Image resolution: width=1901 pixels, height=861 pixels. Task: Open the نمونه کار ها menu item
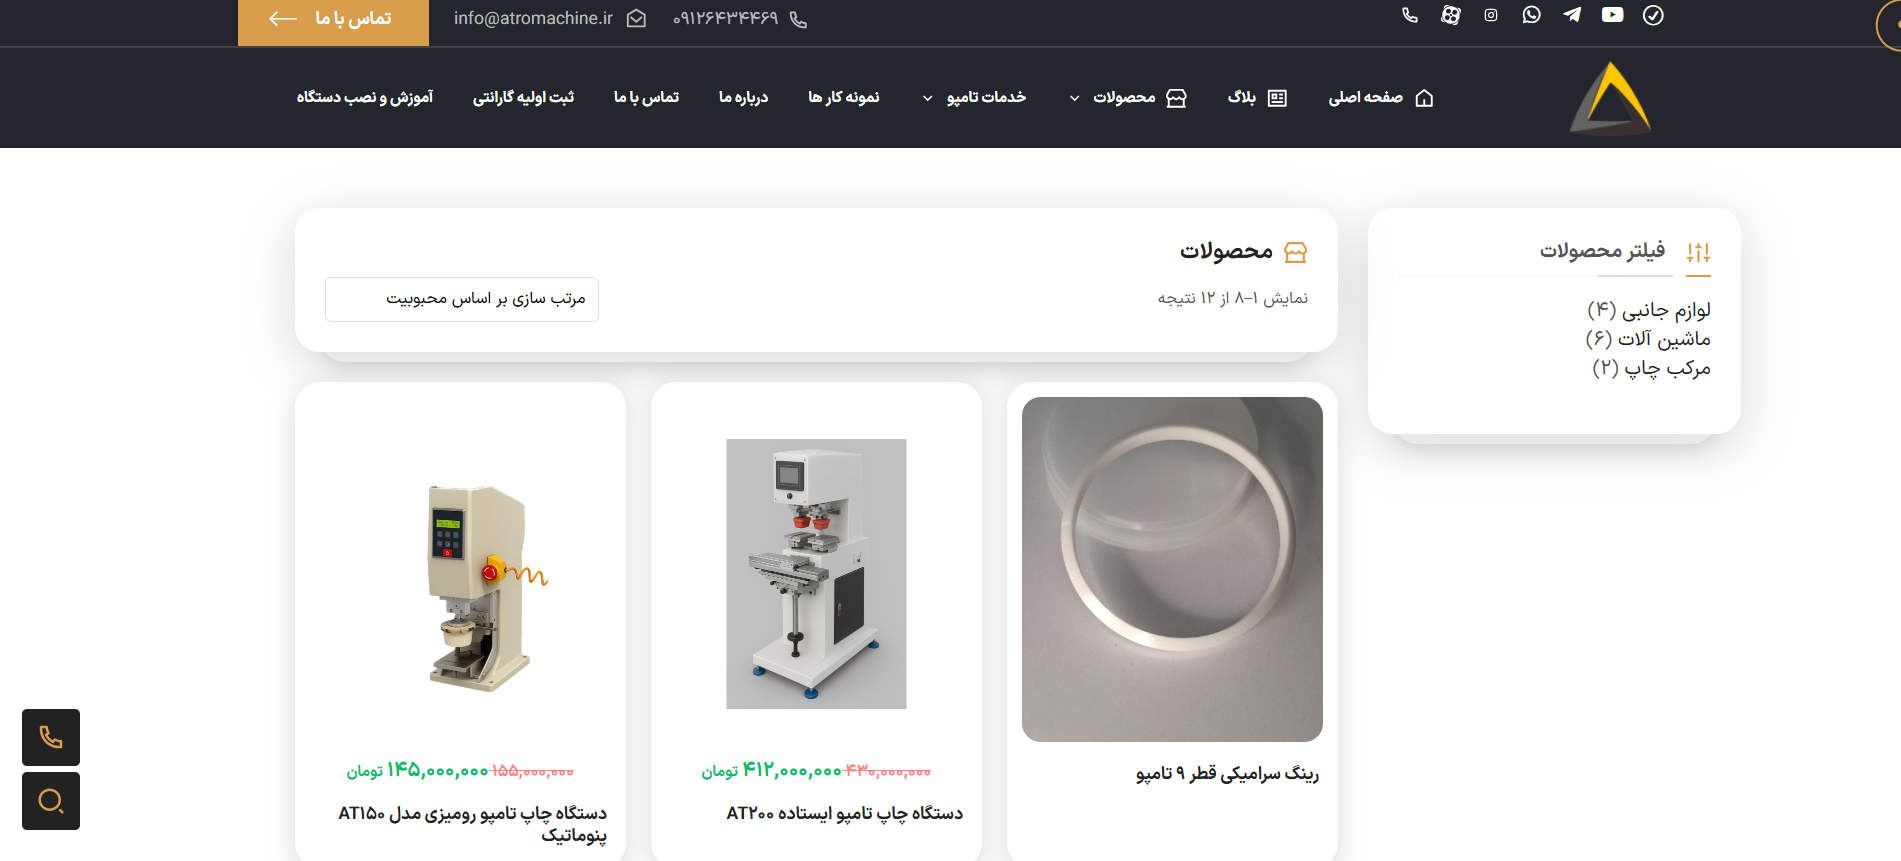[x=844, y=98]
